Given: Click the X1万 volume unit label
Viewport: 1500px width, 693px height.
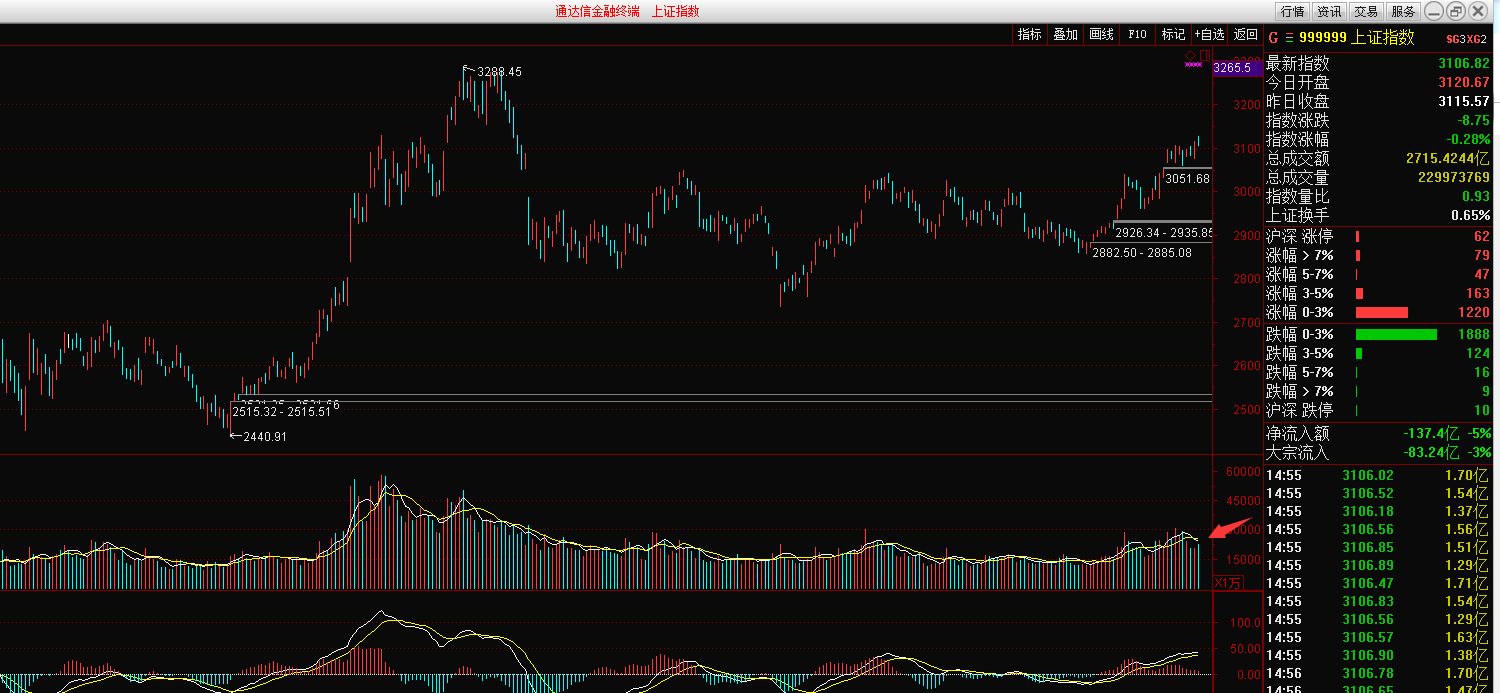Looking at the screenshot, I should click(x=1228, y=583).
